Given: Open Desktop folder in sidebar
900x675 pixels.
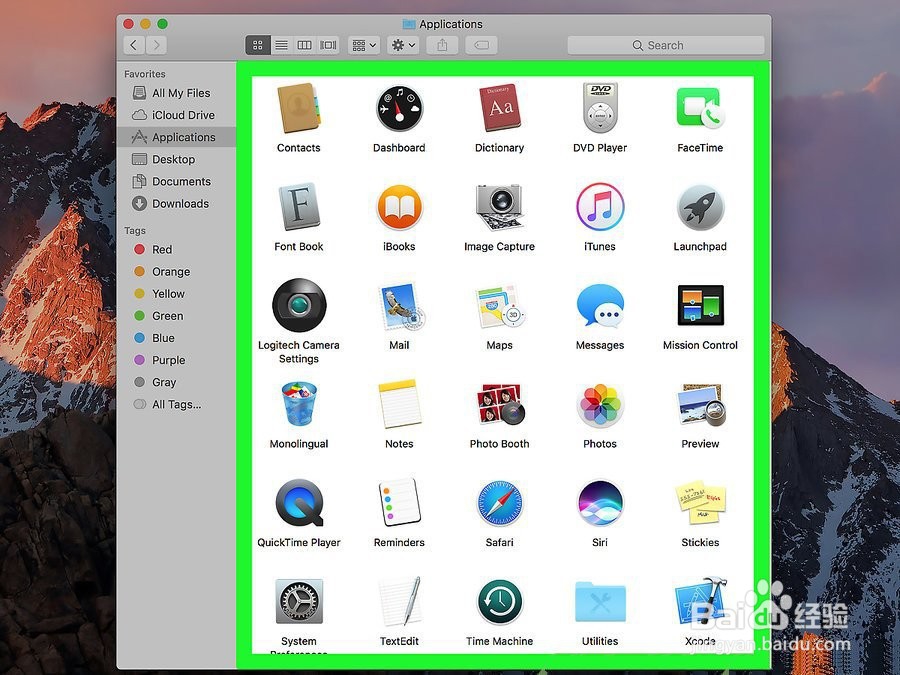Looking at the screenshot, I should click(177, 159).
